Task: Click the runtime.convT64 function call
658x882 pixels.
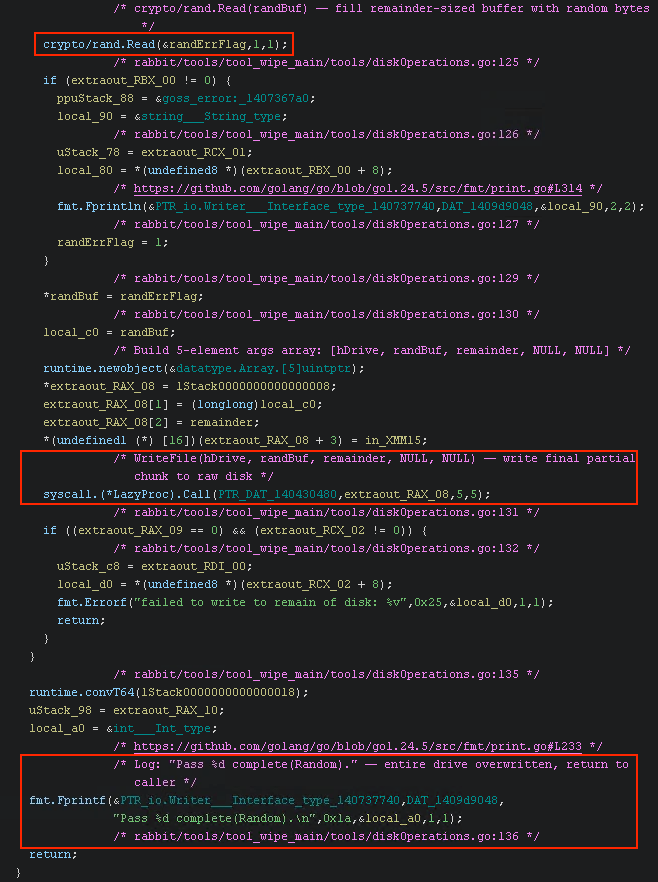Action: tap(82, 692)
